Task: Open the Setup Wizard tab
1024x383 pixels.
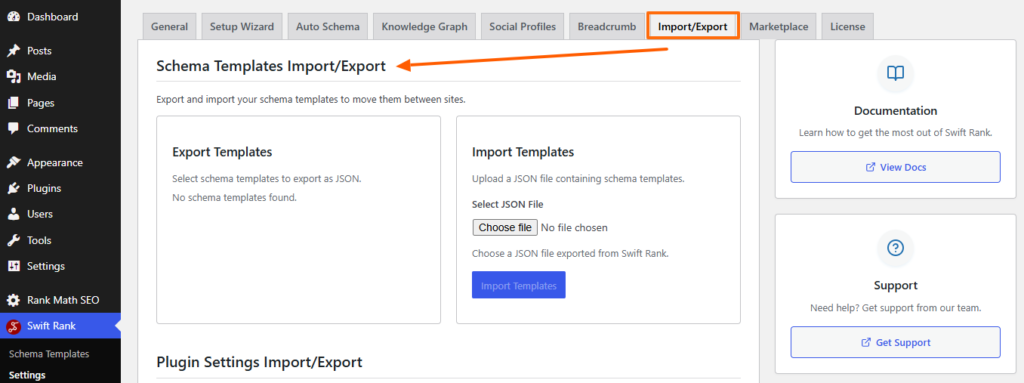Action: 242,27
